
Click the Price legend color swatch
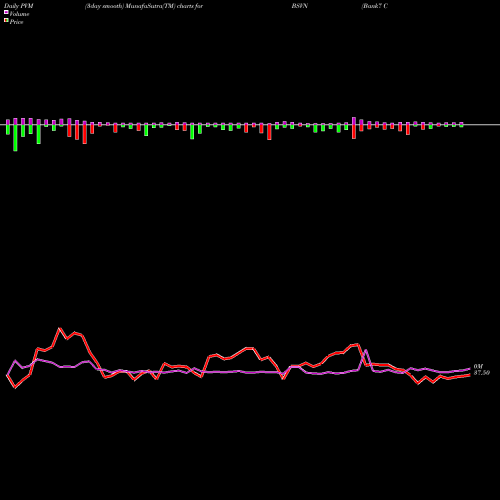[6, 21]
